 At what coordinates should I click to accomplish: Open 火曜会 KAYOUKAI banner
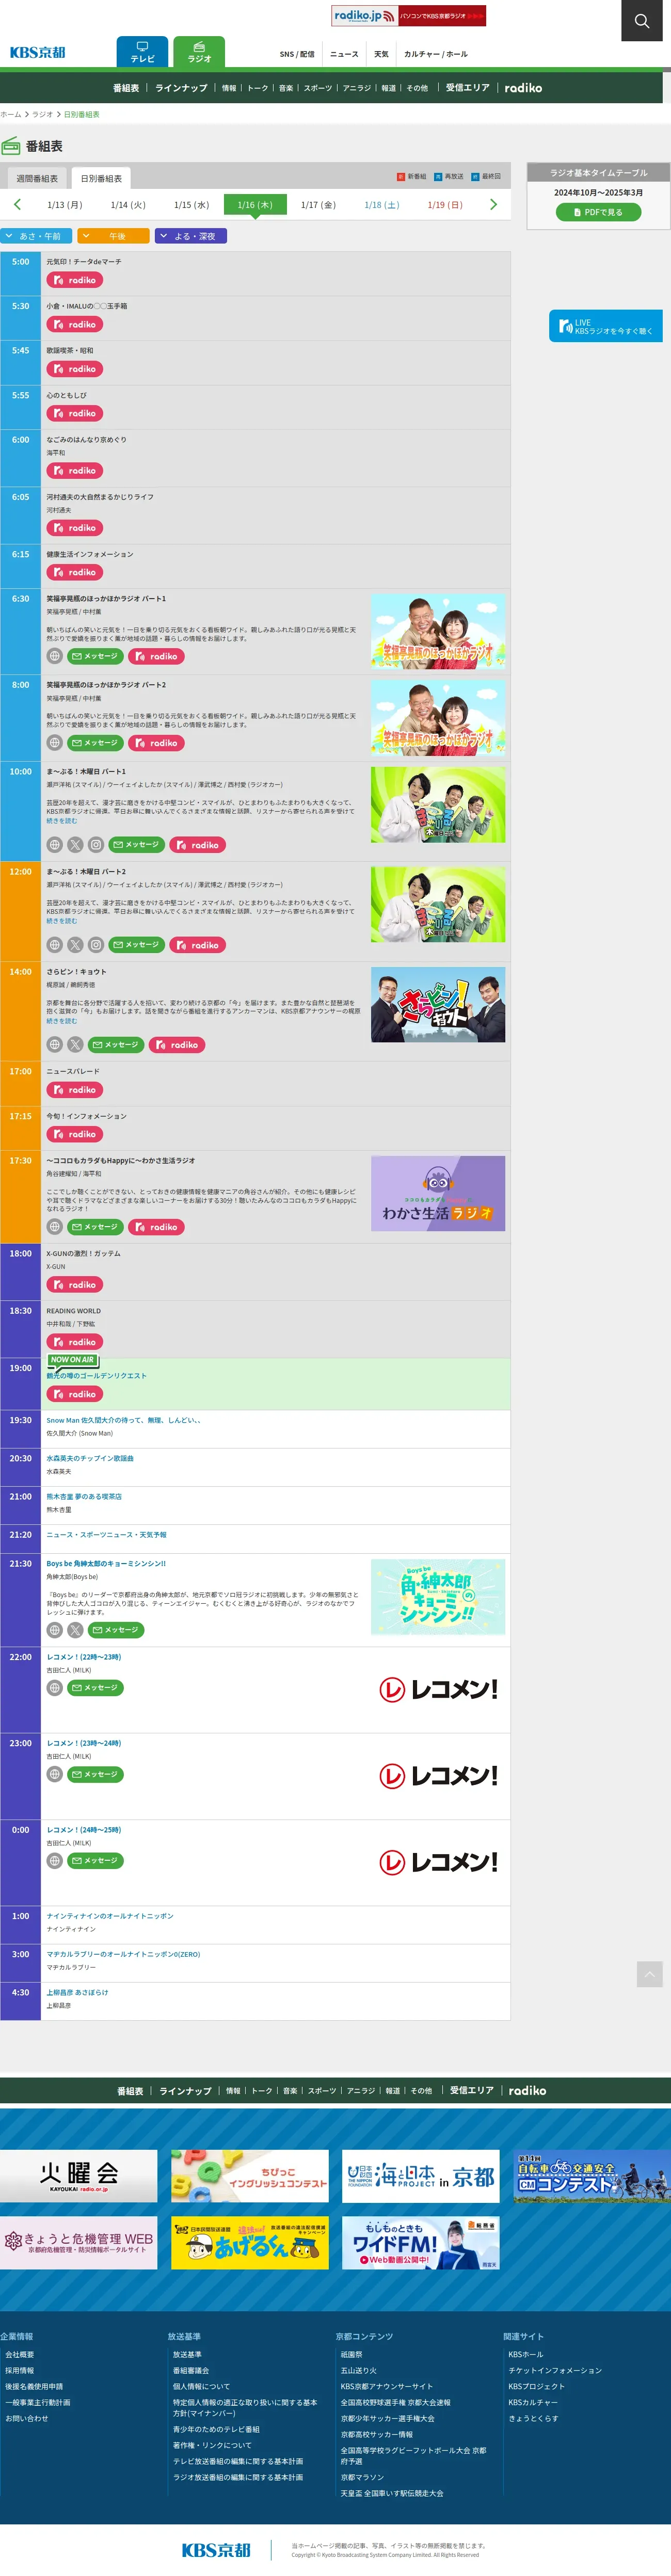79,2176
